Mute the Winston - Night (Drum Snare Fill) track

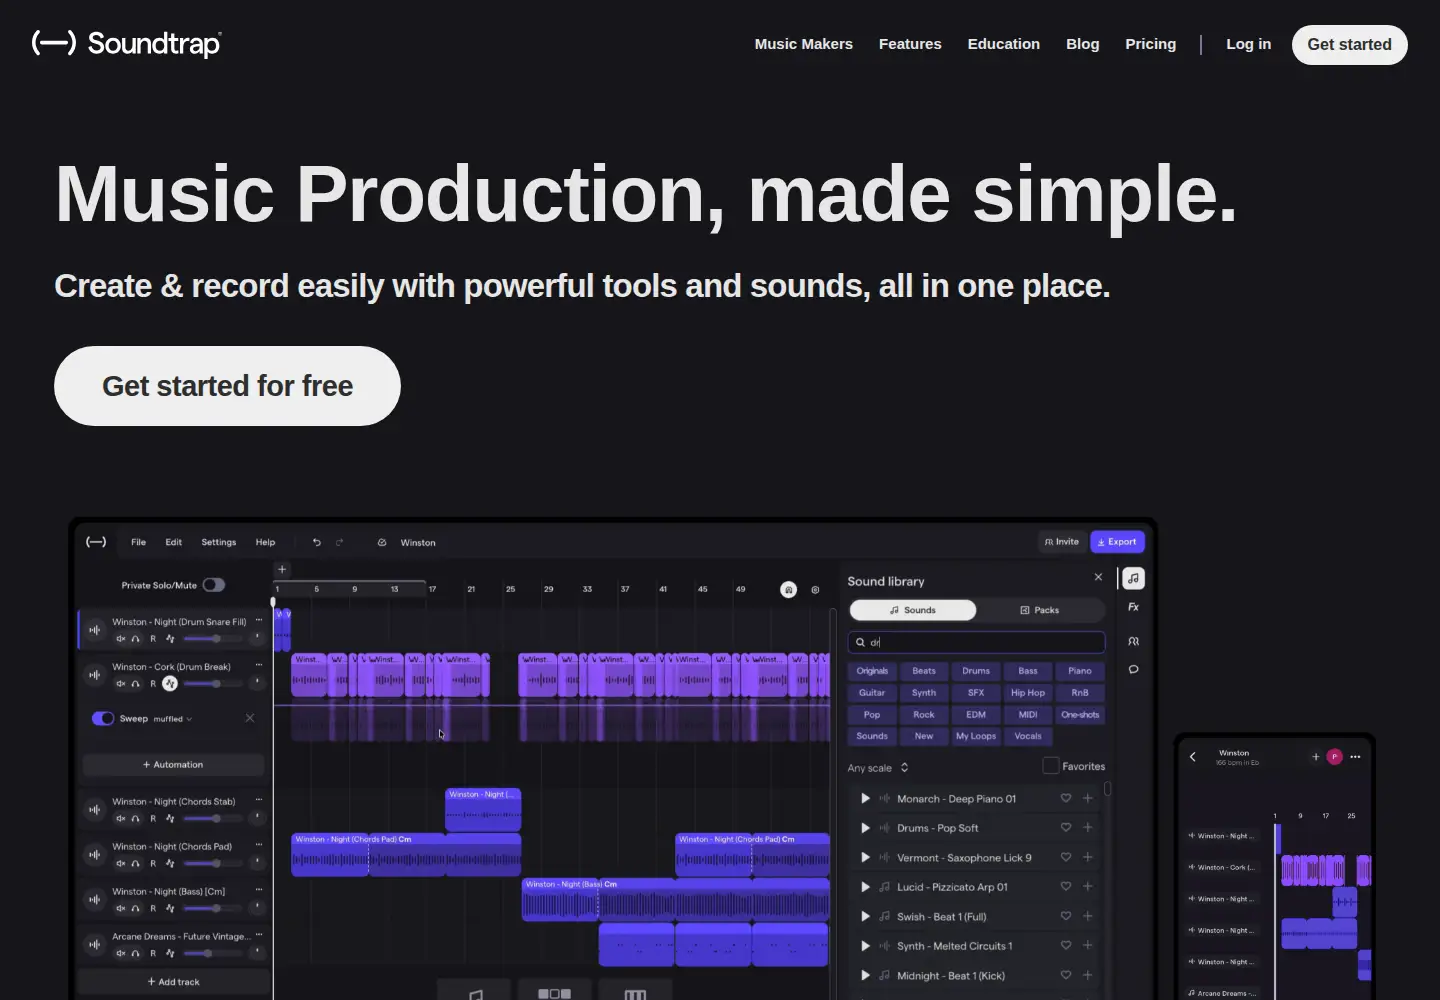point(120,638)
